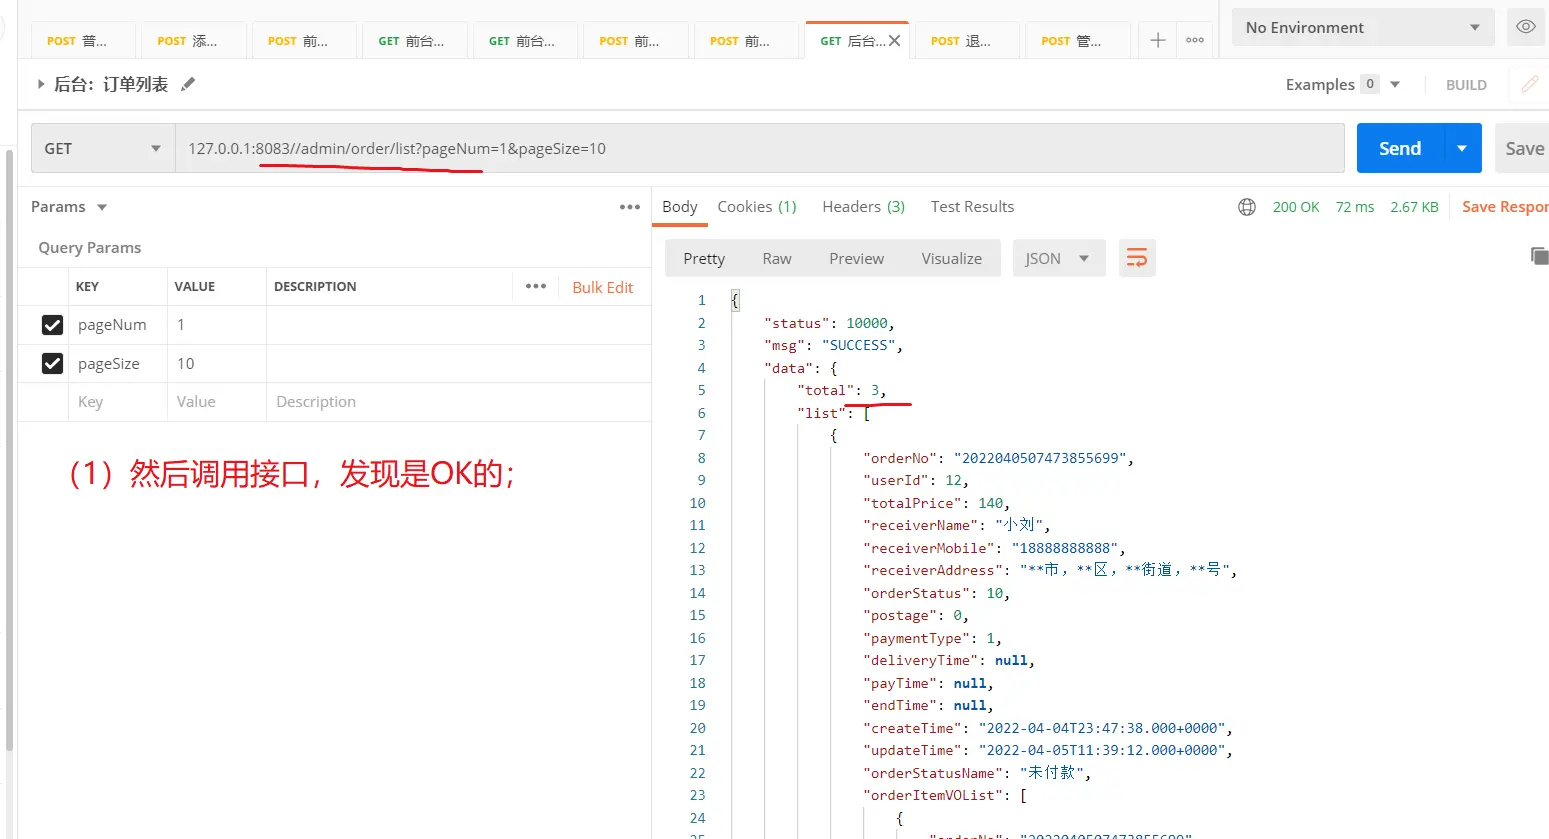This screenshot has width=1549, height=839.
Task: Open query params column options three-dot icon
Action: pyautogui.click(x=536, y=286)
